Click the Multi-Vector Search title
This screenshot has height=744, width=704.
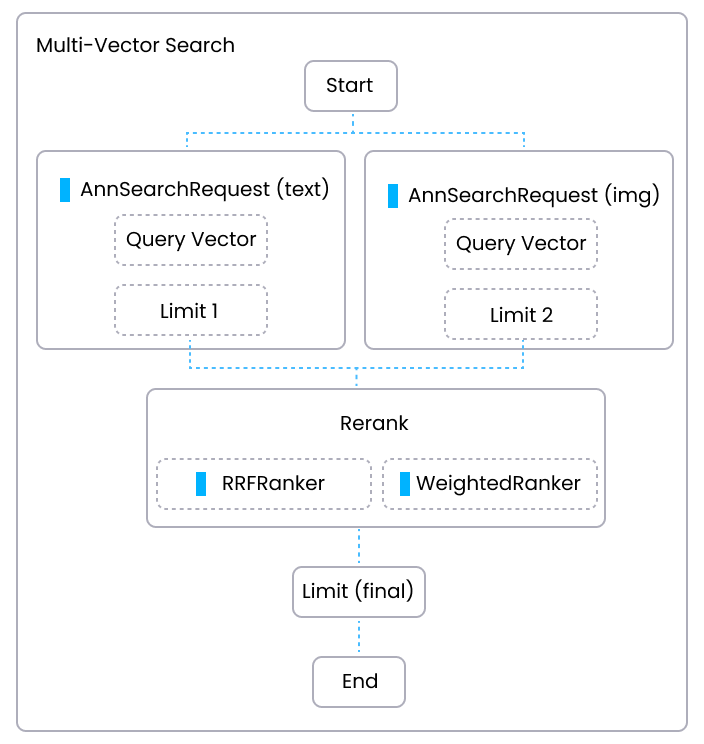(x=135, y=45)
